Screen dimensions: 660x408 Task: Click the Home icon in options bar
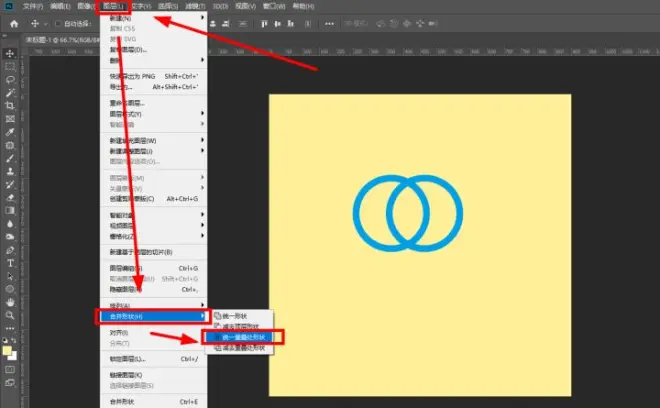(x=14, y=24)
